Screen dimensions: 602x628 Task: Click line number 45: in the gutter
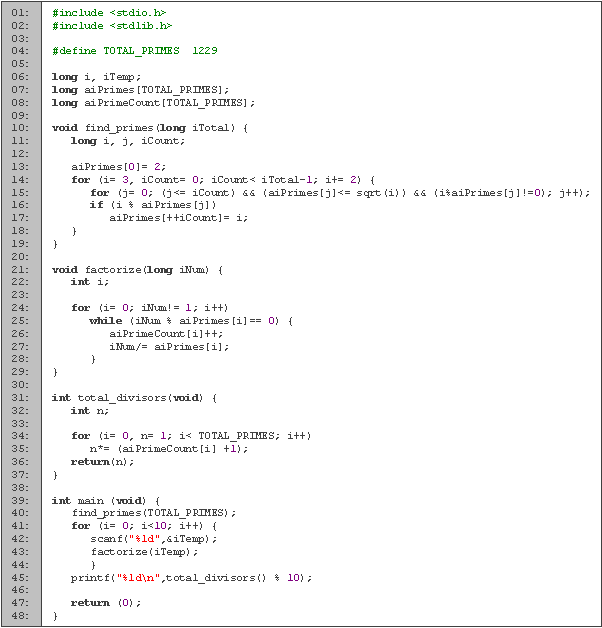pyautogui.click(x=20, y=578)
